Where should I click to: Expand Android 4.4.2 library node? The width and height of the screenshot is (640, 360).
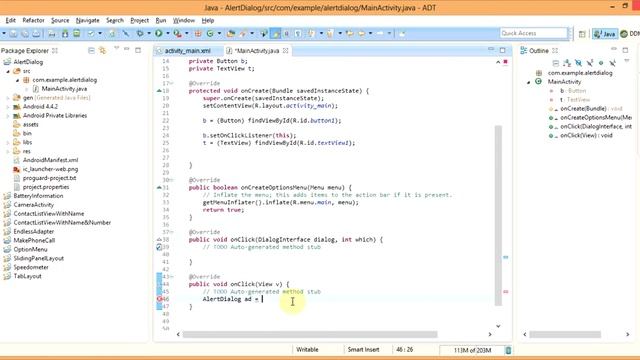(x=8, y=107)
